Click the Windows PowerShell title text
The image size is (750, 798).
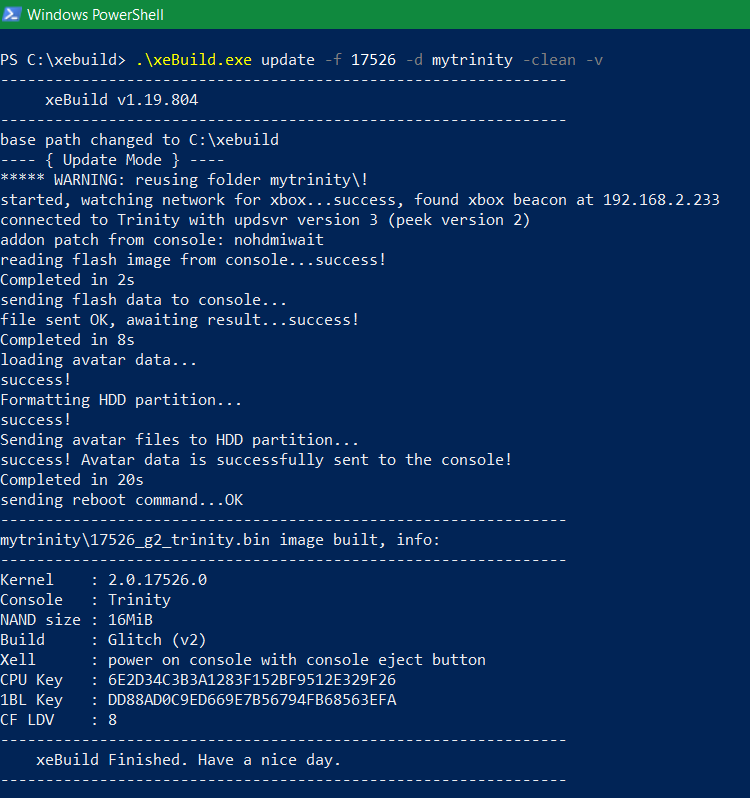point(95,15)
